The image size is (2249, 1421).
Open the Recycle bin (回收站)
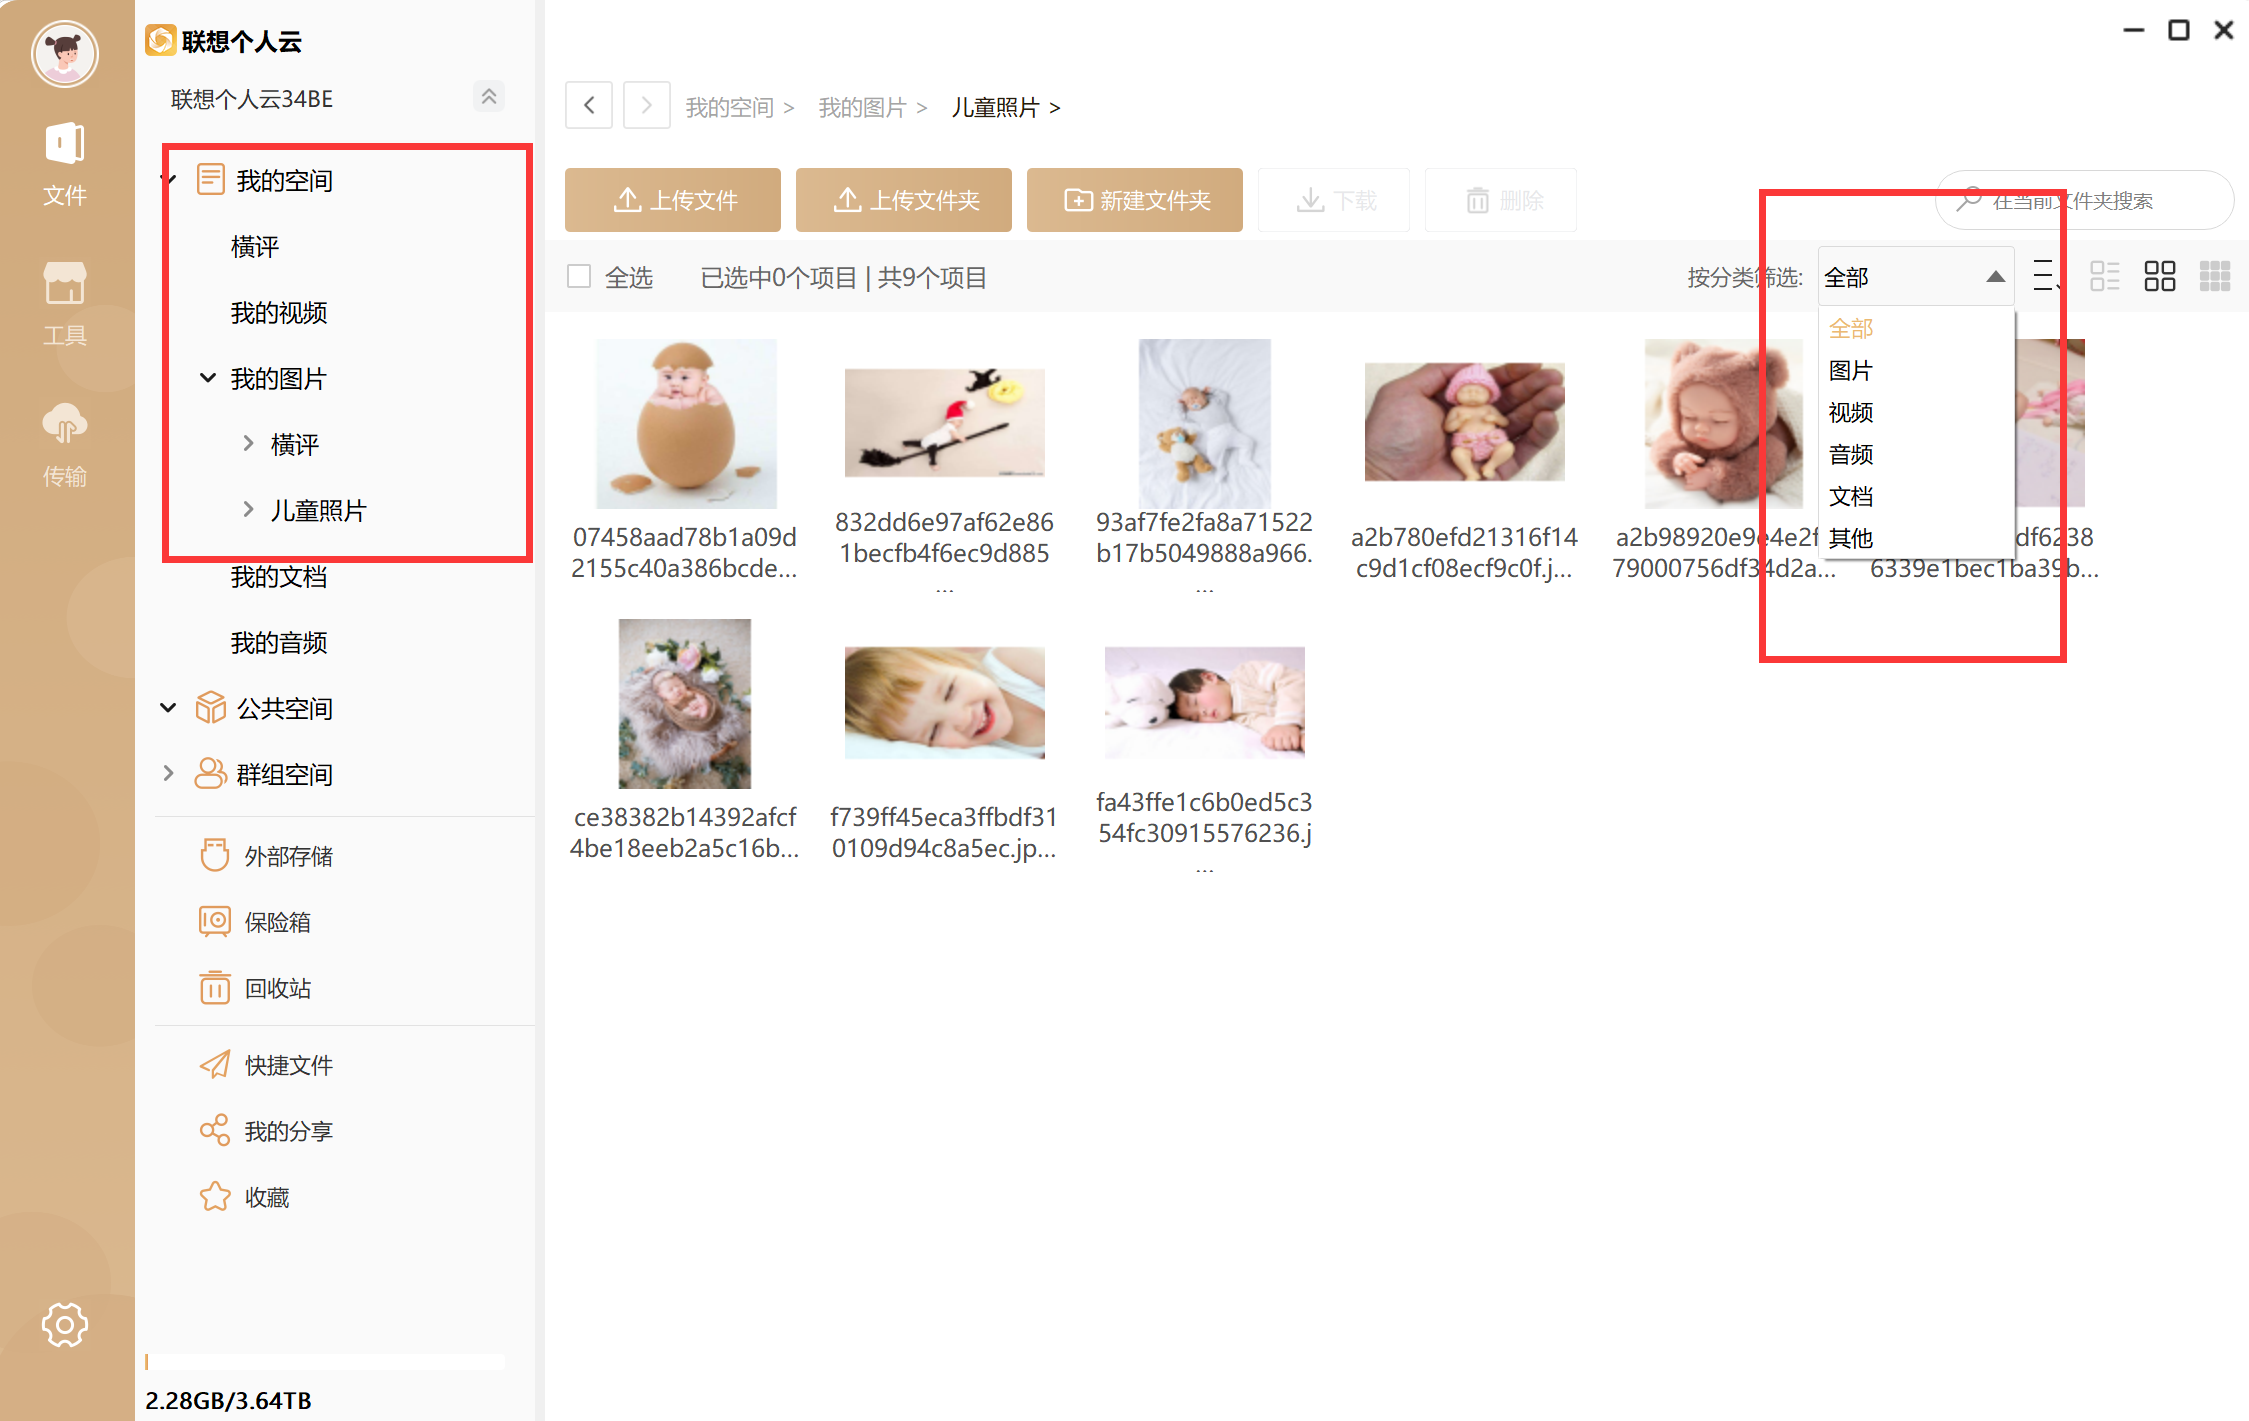pos(277,988)
